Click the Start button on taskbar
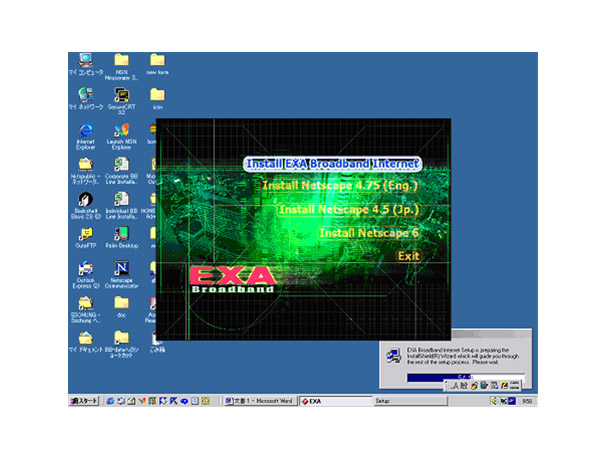600x453 pixels. 82,401
